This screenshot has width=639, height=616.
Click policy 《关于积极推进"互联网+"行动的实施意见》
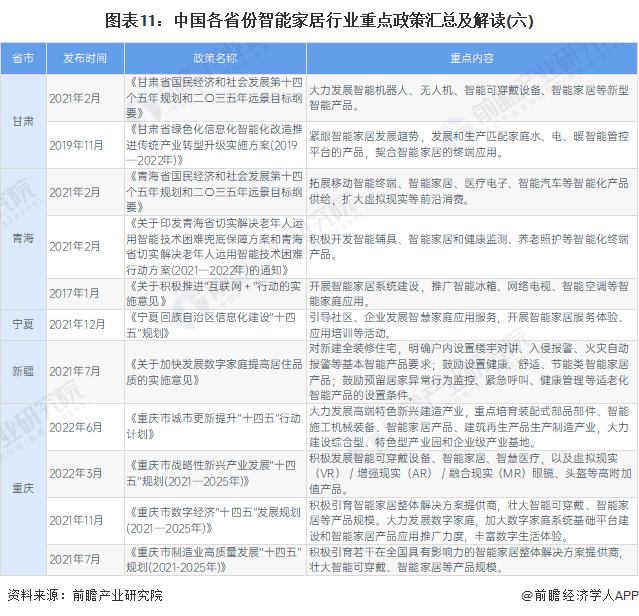coord(214,293)
